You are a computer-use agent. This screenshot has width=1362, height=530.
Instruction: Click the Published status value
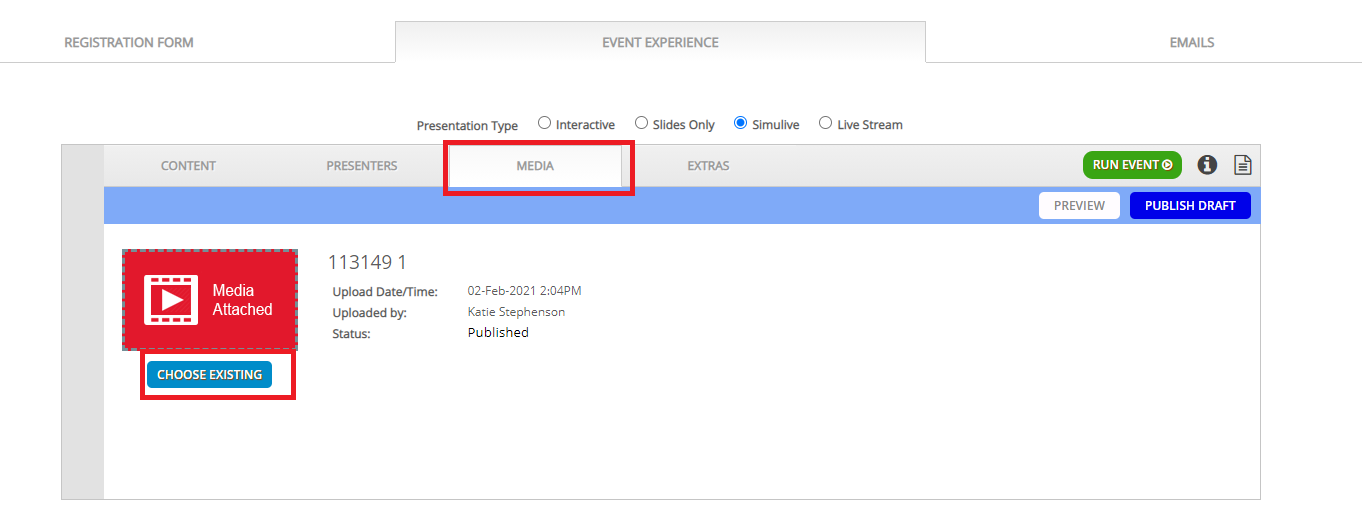coord(498,332)
